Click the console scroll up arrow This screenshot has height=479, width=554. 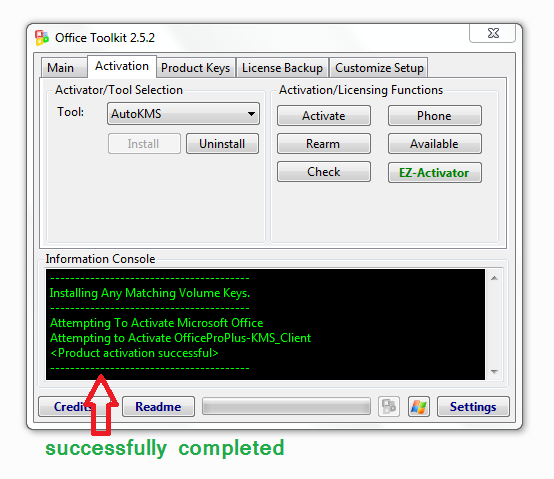494,278
